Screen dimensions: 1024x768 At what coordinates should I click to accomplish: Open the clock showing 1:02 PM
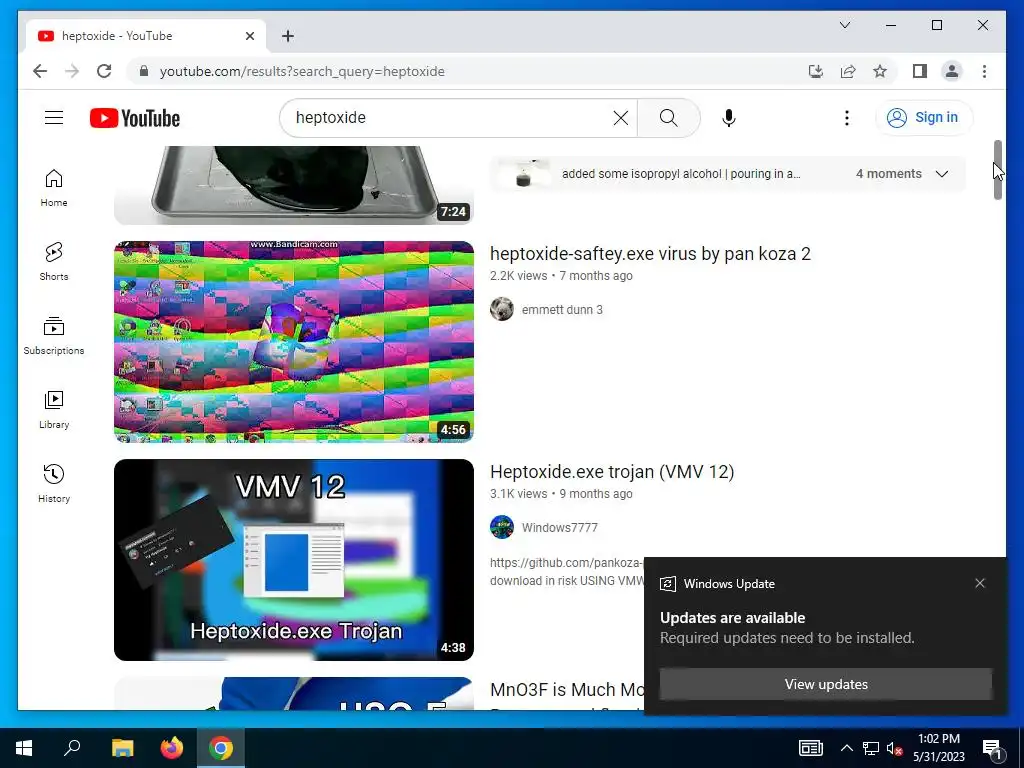tap(938, 748)
